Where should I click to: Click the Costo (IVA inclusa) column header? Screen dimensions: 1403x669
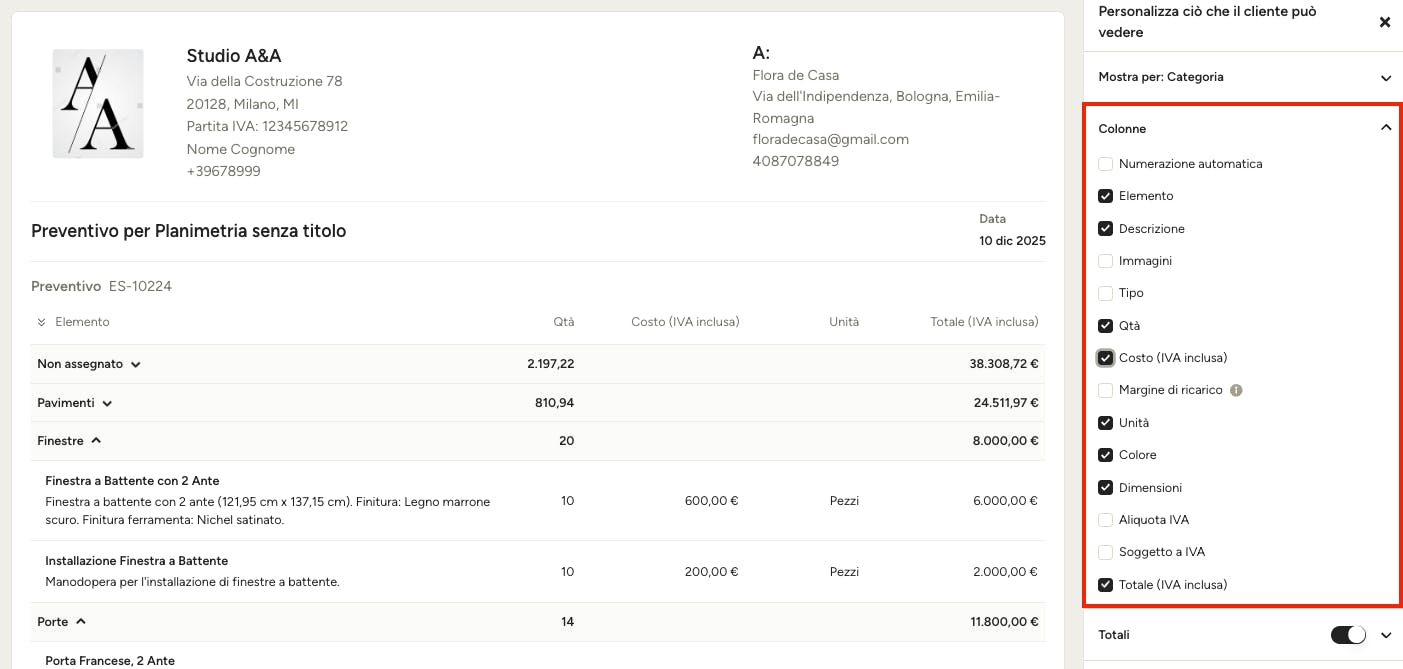pos(685,322)
